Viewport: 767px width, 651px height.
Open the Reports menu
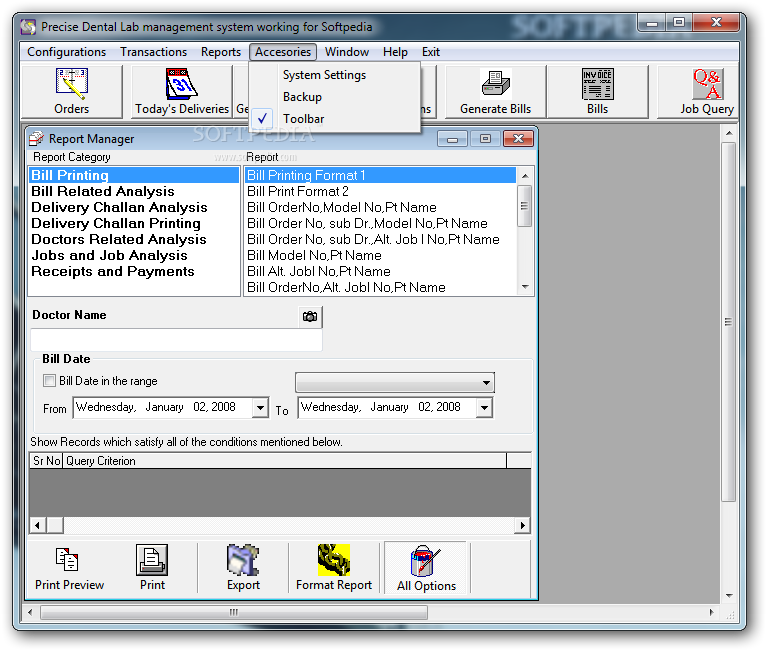(221, 52)
